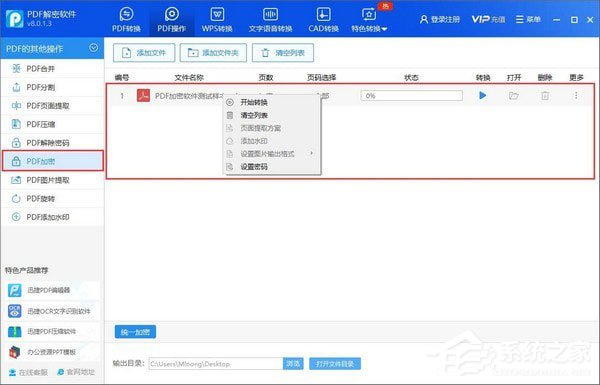
Task: Select PDF压缩 in the sidebar
Action: [x=52, y=124]
